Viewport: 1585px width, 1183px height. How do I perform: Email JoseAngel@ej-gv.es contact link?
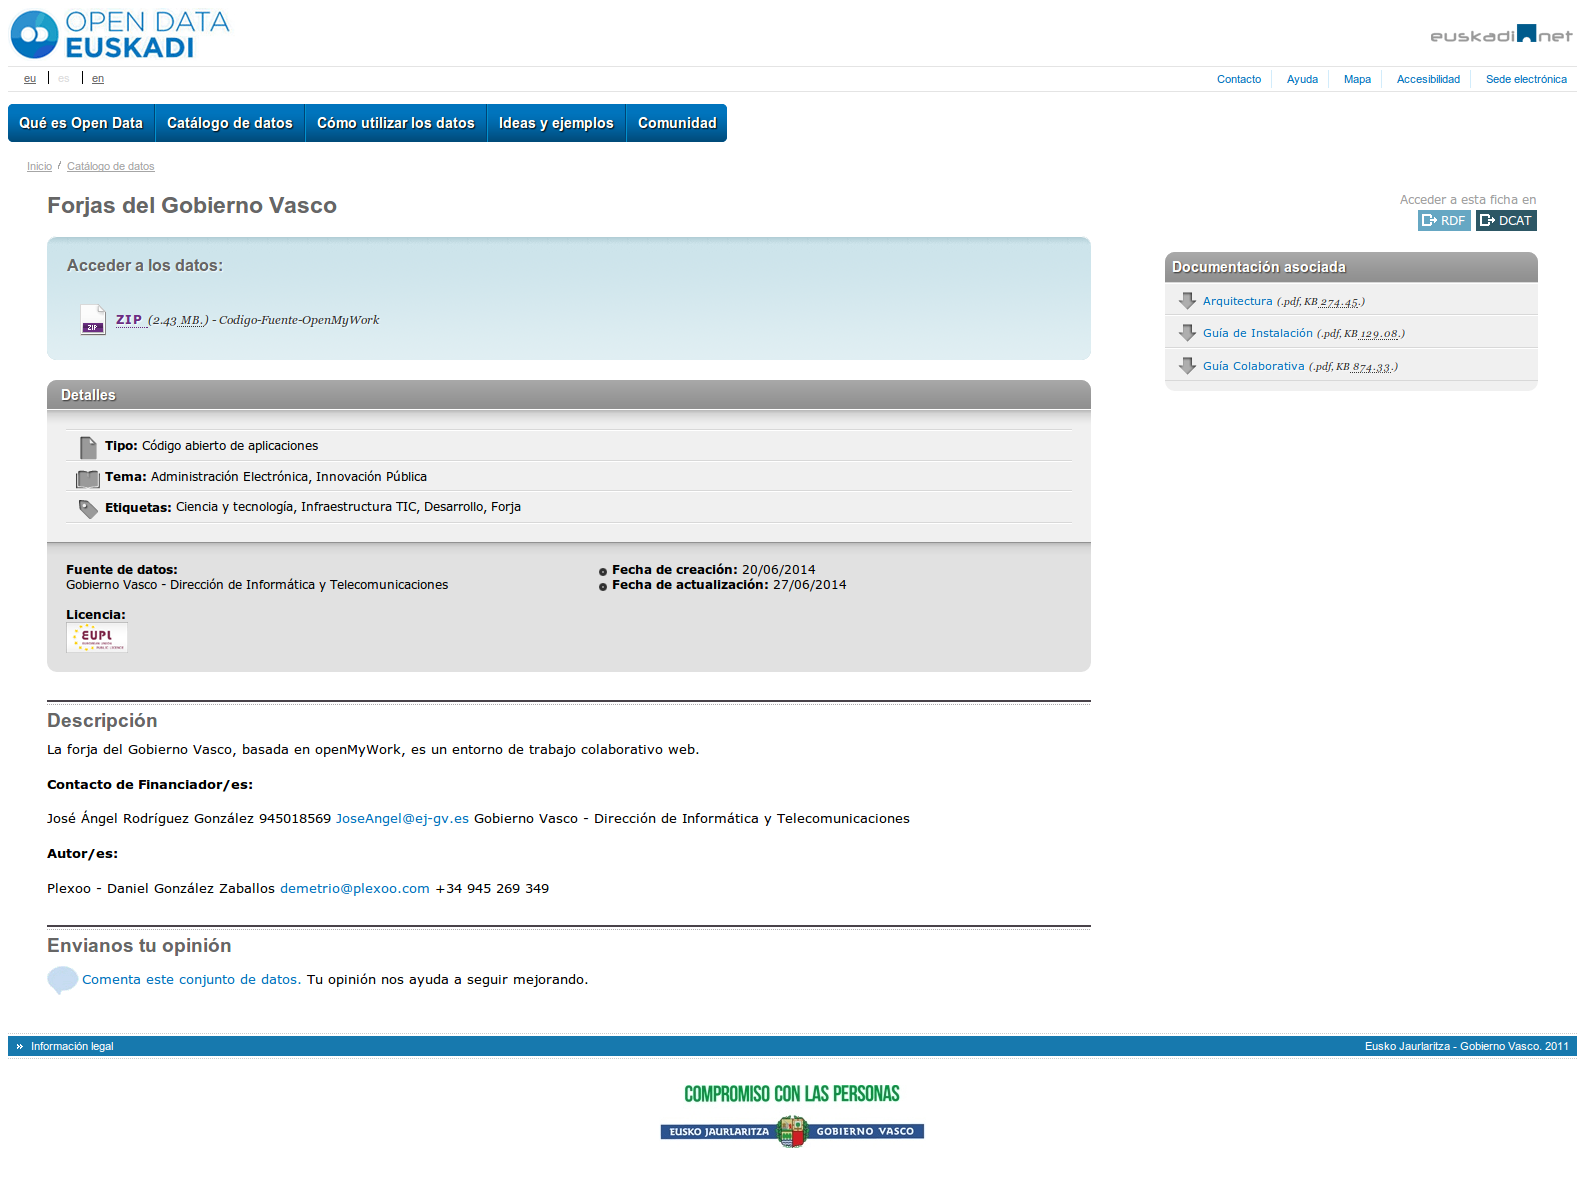(402, 819)
